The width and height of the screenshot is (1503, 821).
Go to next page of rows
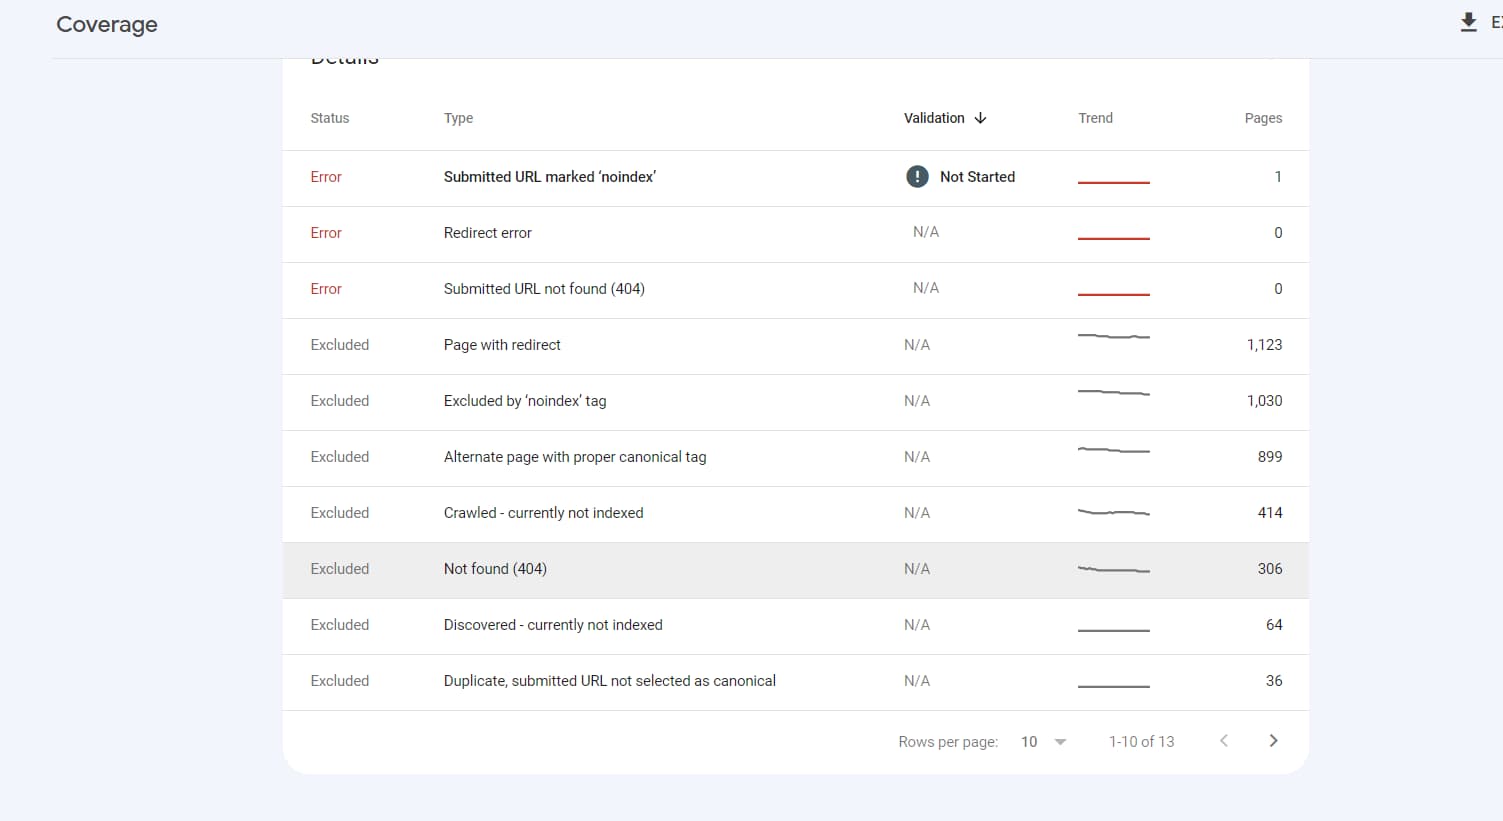[x=1273, y=741]
